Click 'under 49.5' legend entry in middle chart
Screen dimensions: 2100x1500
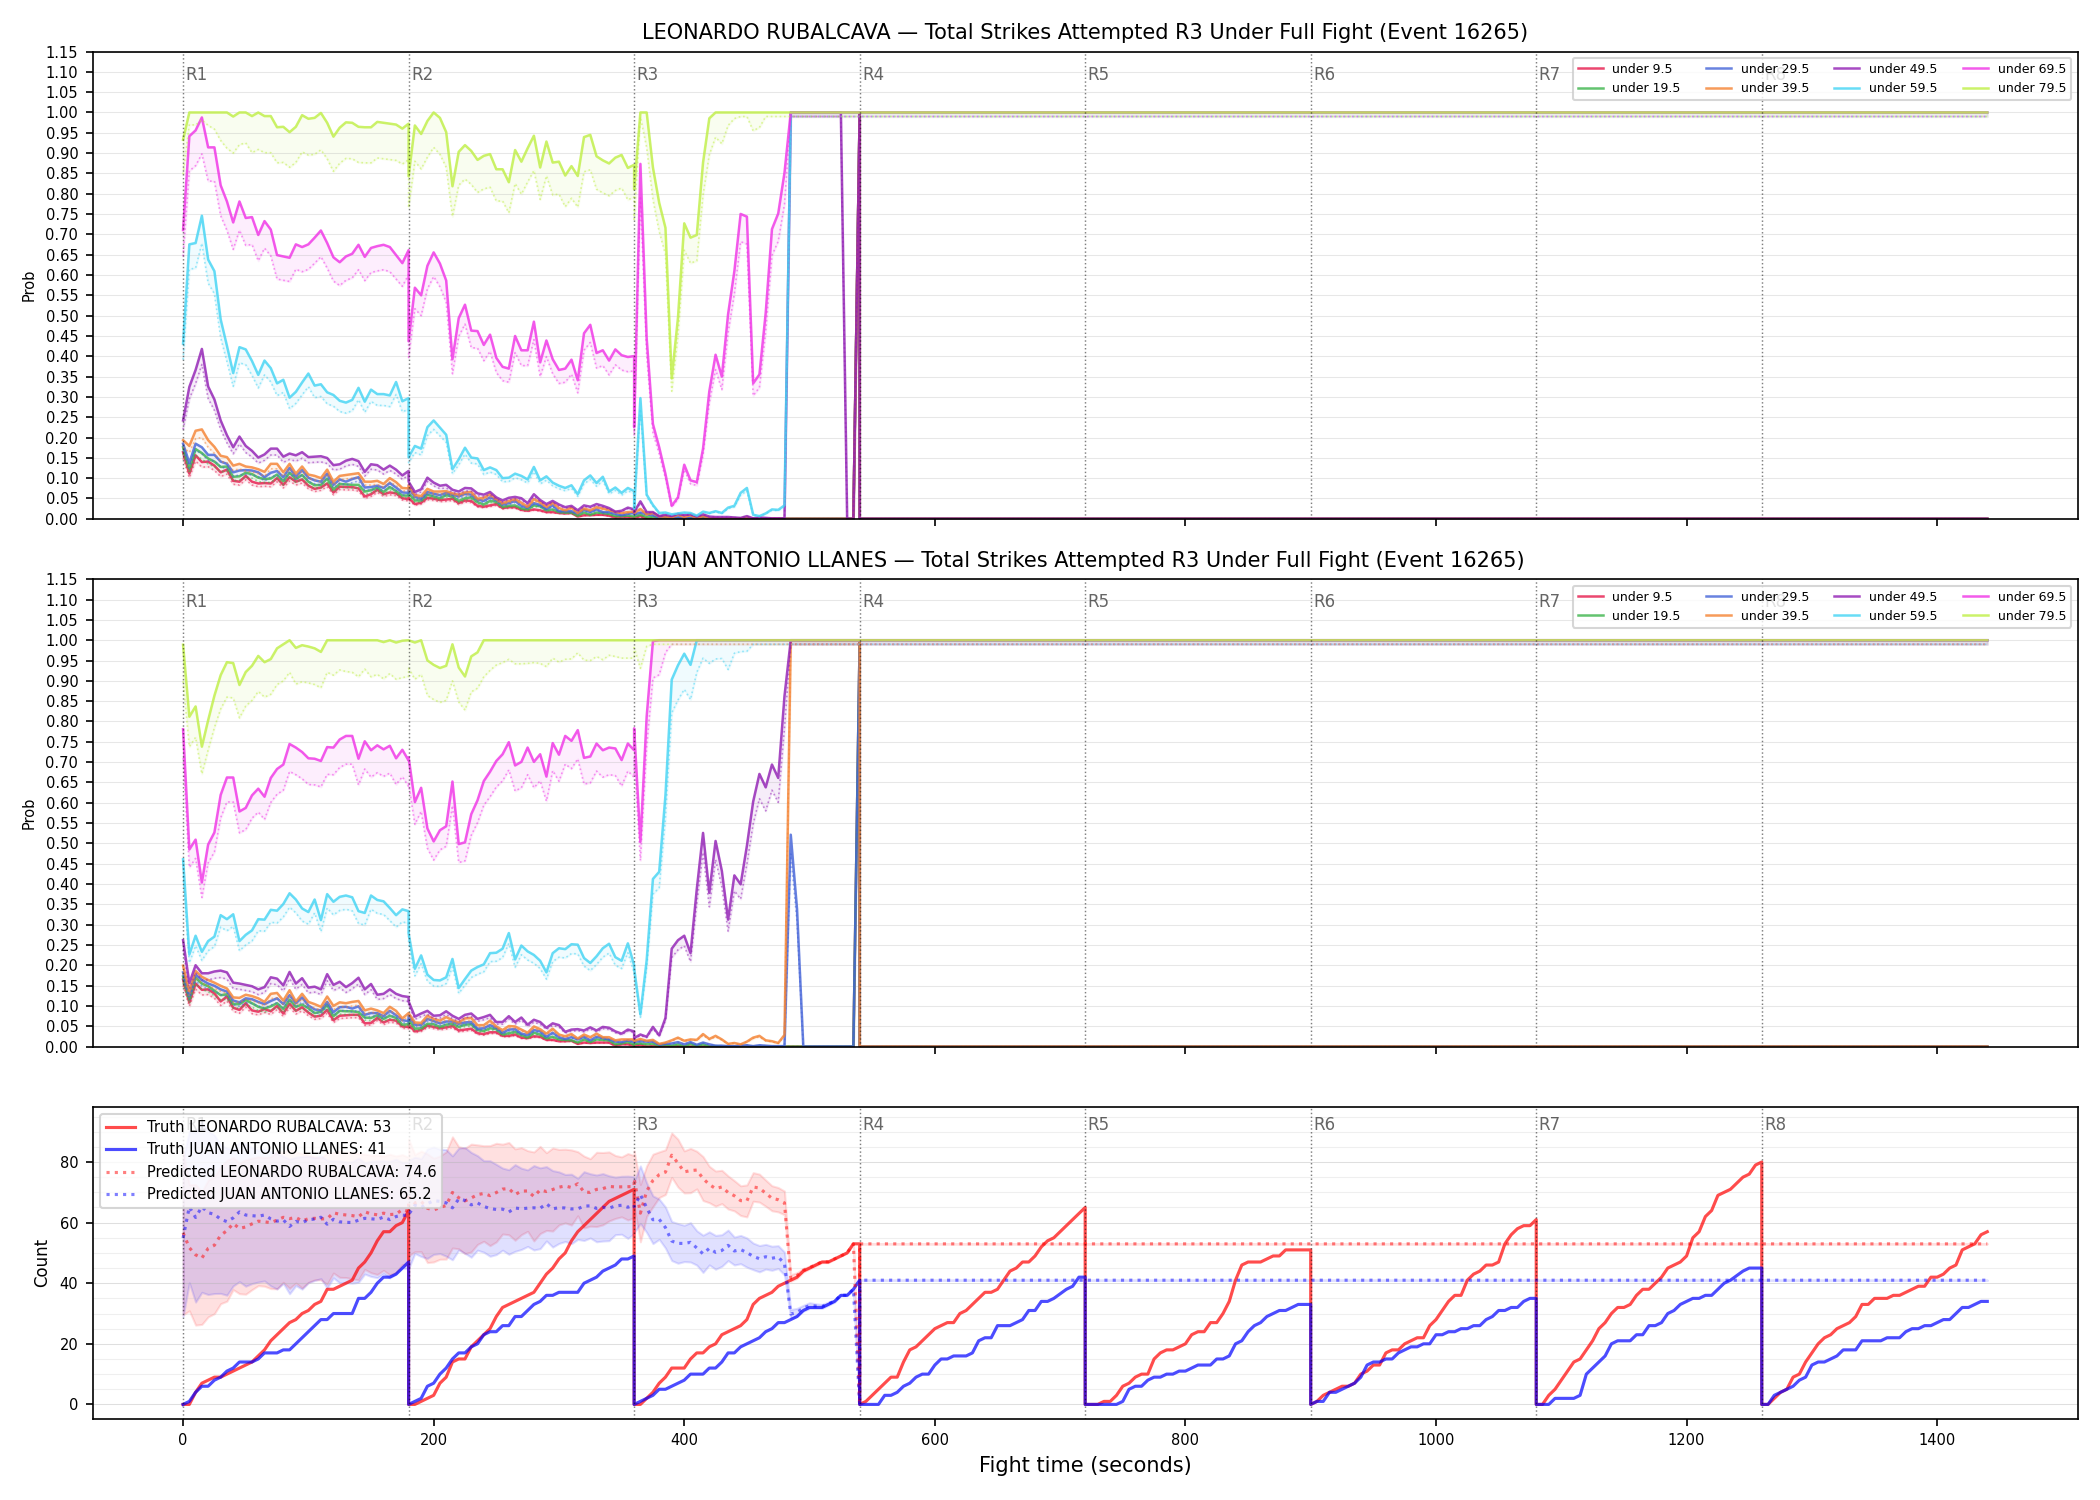click(x=1886, y=597)
